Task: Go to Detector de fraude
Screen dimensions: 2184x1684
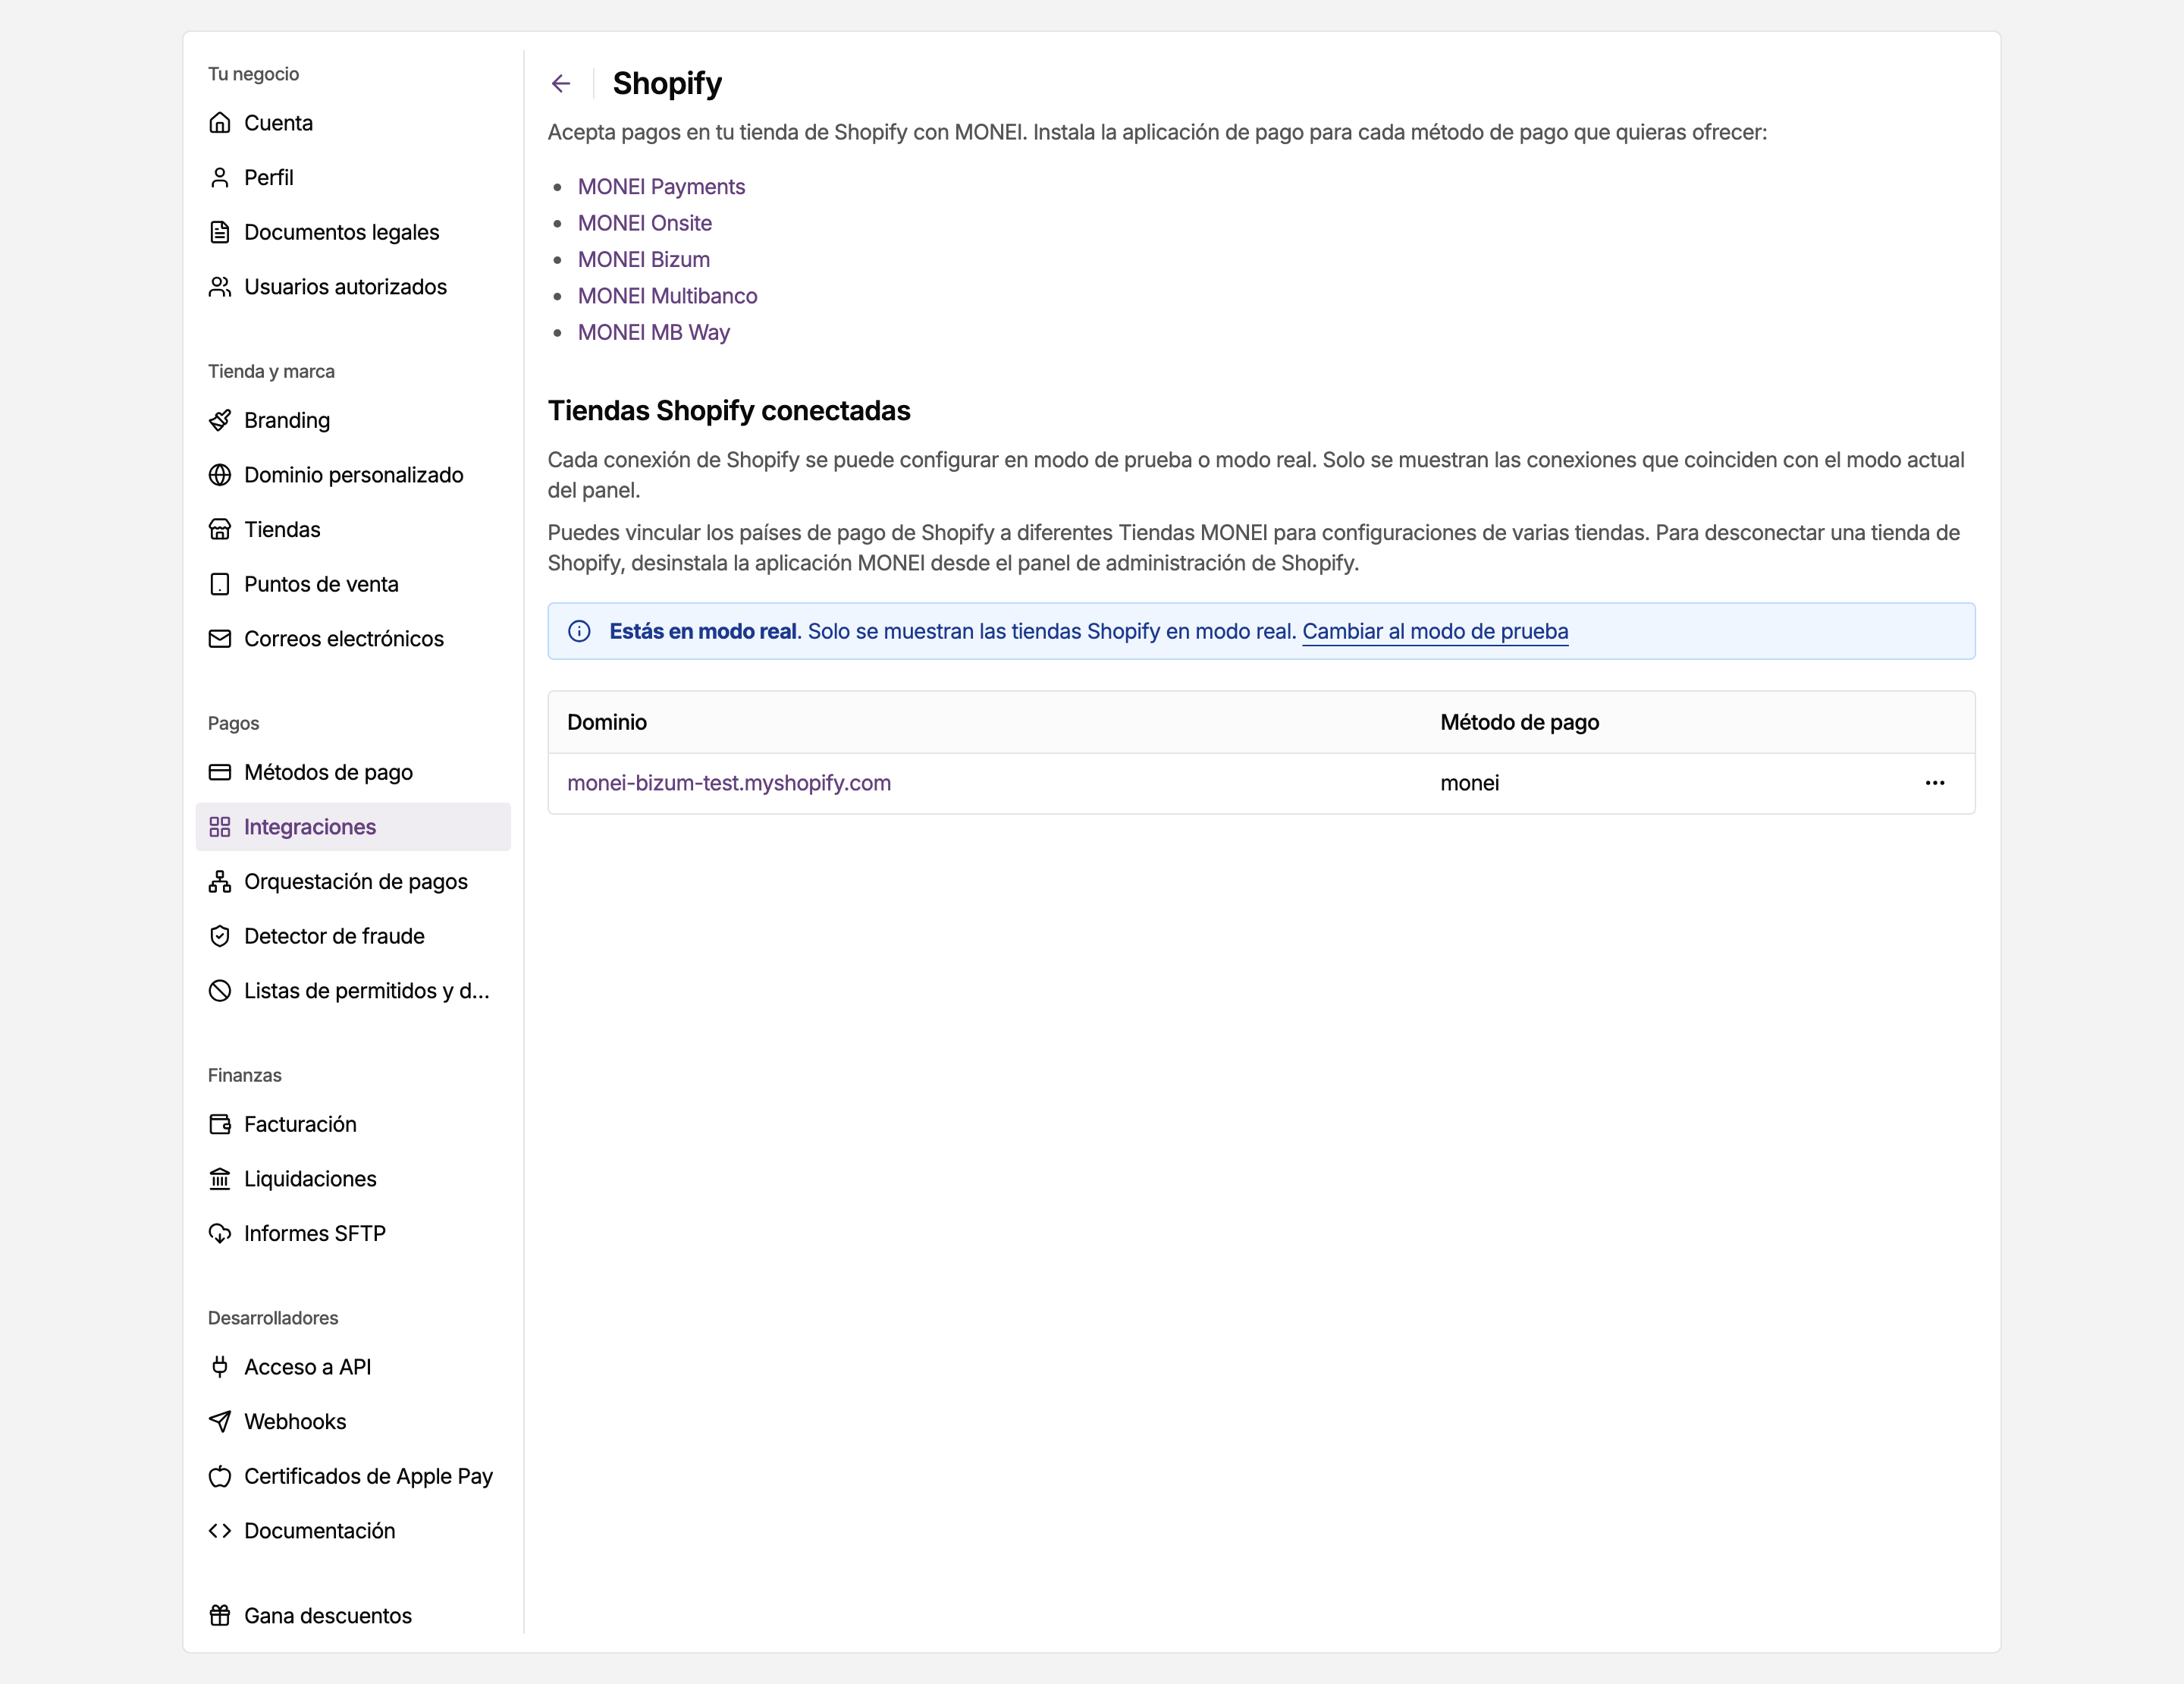Action: [x=353, y=936]
